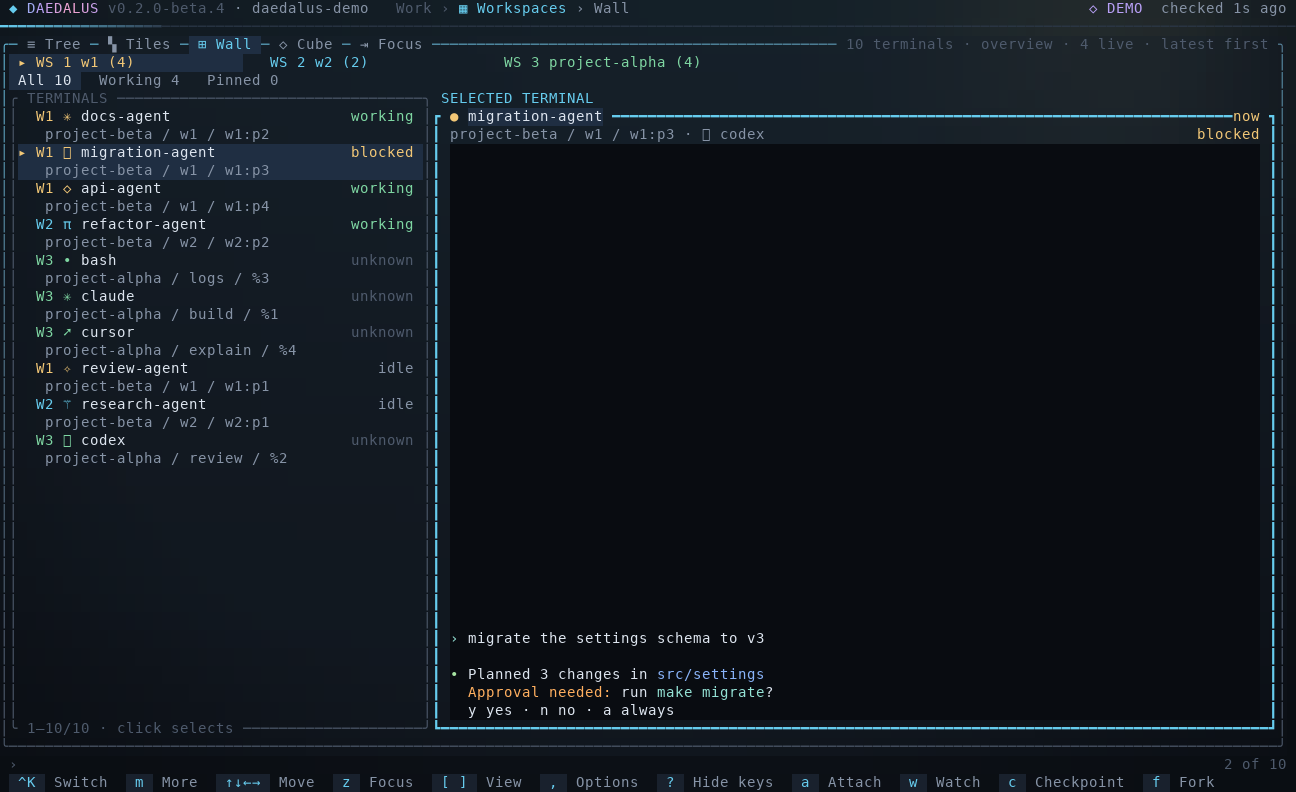1296x792 pixels.
Task: Click the a Attach shortcut
Action: pos(837,782)
